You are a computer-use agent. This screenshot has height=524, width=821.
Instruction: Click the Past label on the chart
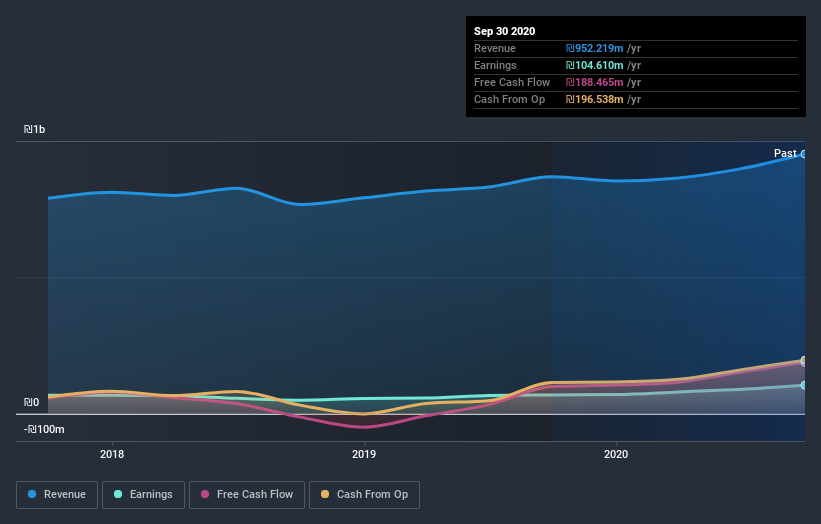click(785, 153)
